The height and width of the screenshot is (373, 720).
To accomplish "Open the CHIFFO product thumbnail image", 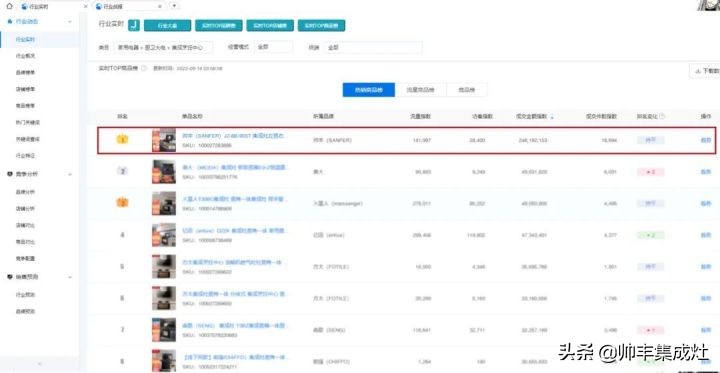I will [x=164, y=361].
